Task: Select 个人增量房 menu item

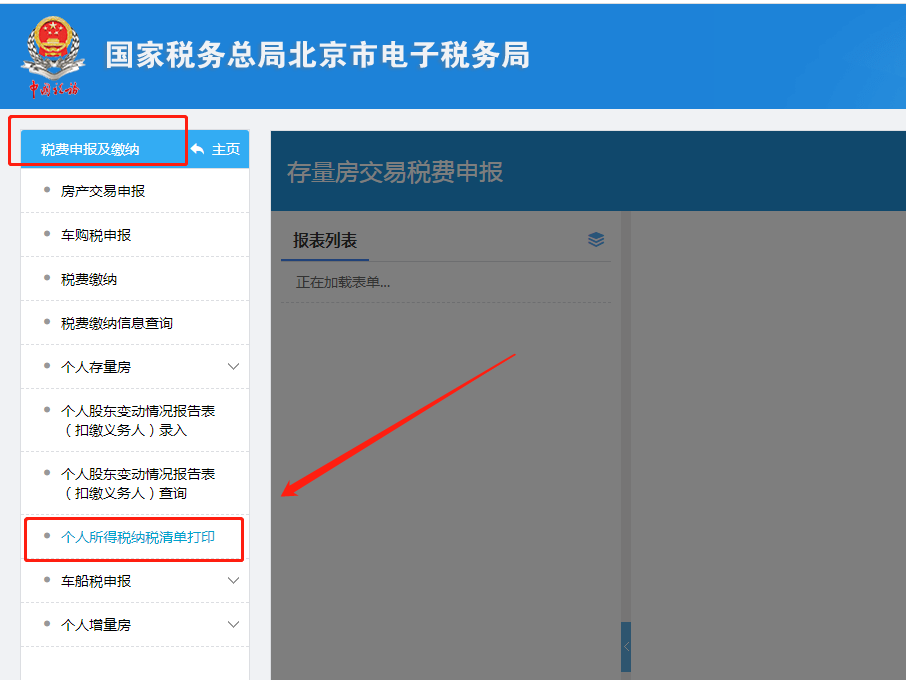Action: coord(96,625)
